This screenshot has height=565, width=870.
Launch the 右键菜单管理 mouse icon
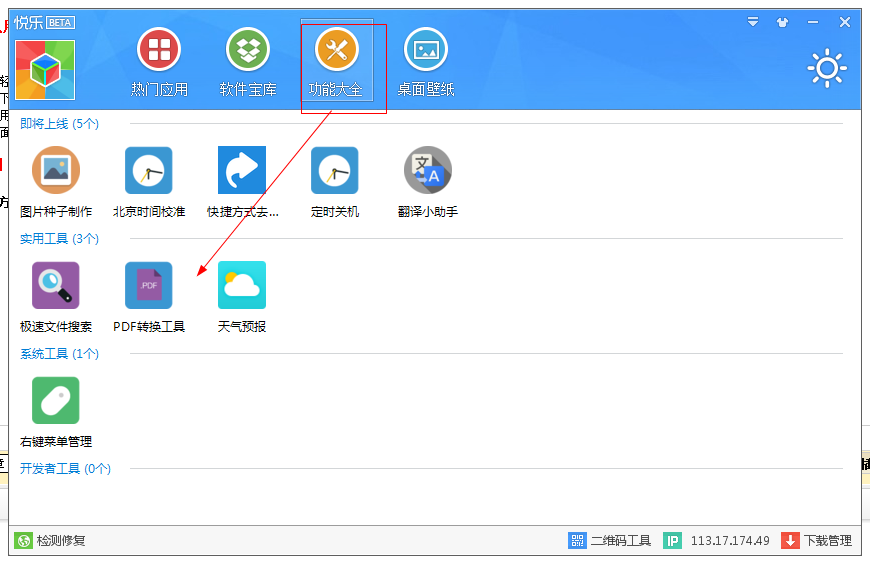click(55, 400)
